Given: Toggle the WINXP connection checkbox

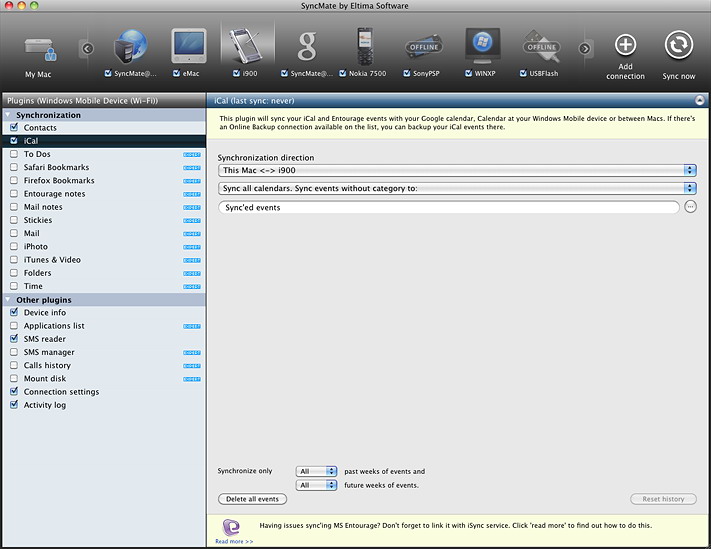Looking at the screenshot, I should click(x=468, y=73).
